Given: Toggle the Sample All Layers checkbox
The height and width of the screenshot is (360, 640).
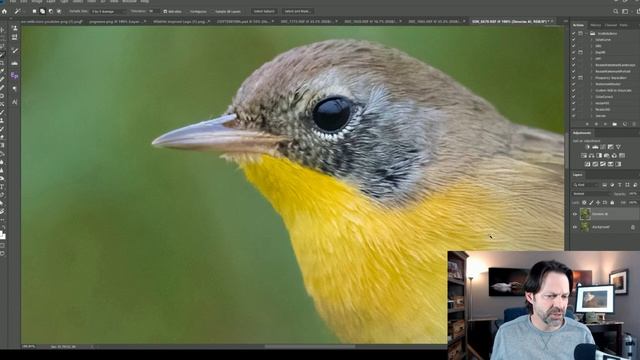Looking at the screenshot, I should coord(213,11).
